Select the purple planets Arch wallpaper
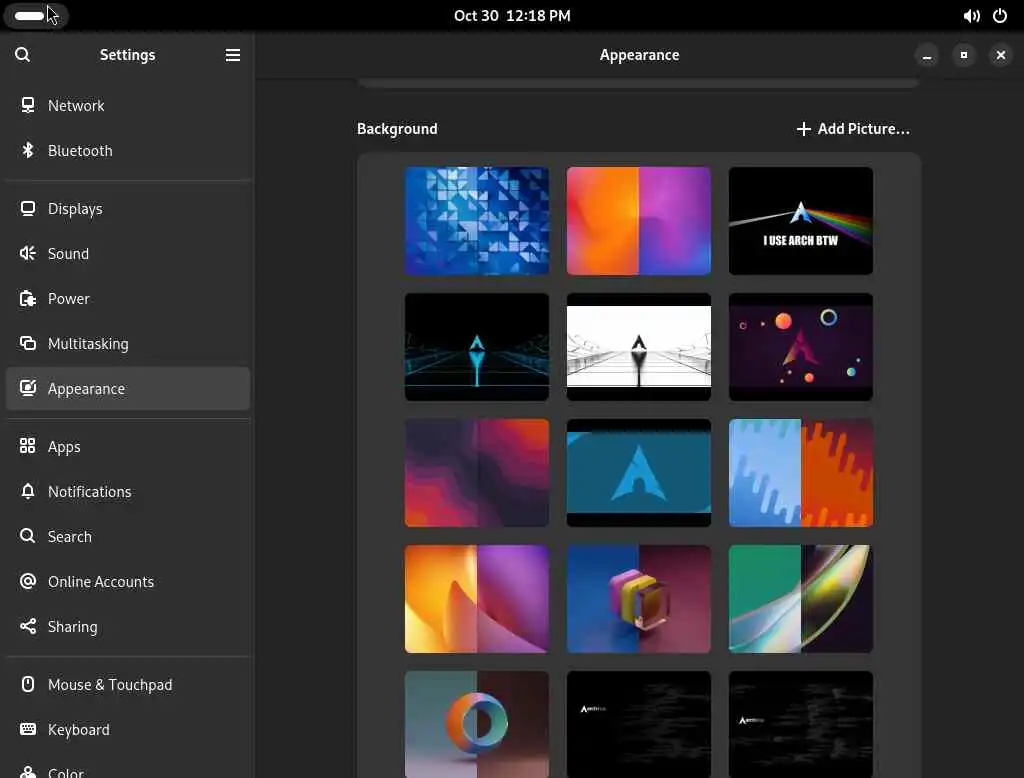The width and height of the screenshot is (1024, 778). pos(801,347)
